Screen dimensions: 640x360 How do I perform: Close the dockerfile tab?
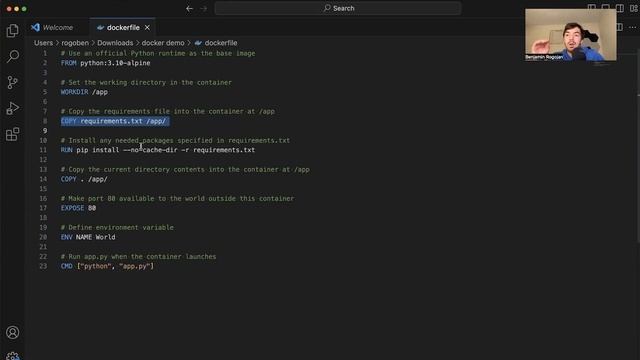pyautogui.click(x=147, y=27)
